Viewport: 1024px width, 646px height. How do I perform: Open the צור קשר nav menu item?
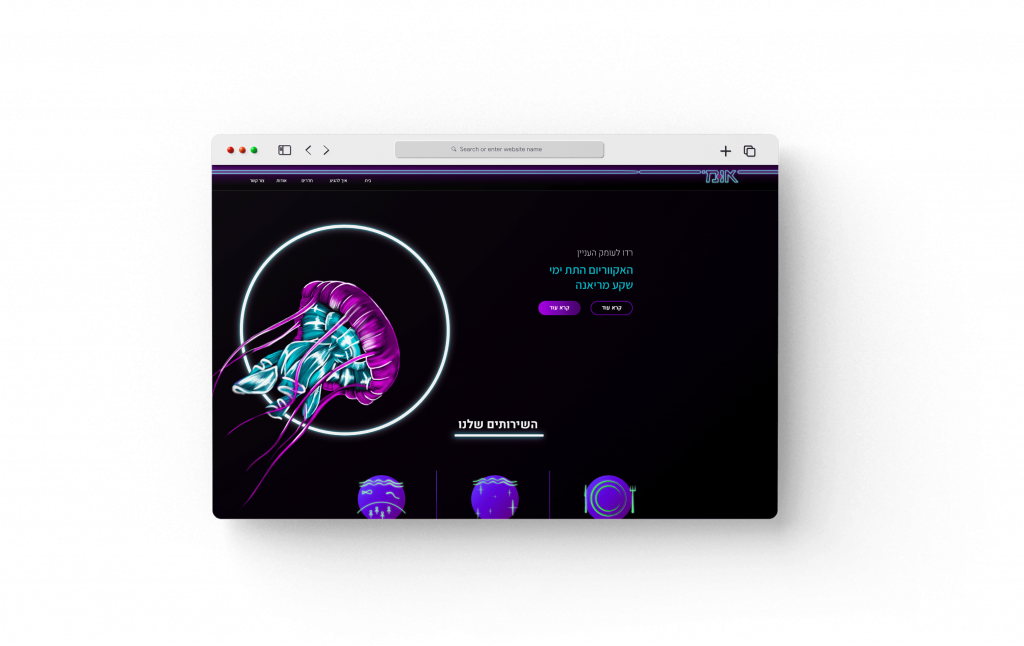click(x=257, y=181)
